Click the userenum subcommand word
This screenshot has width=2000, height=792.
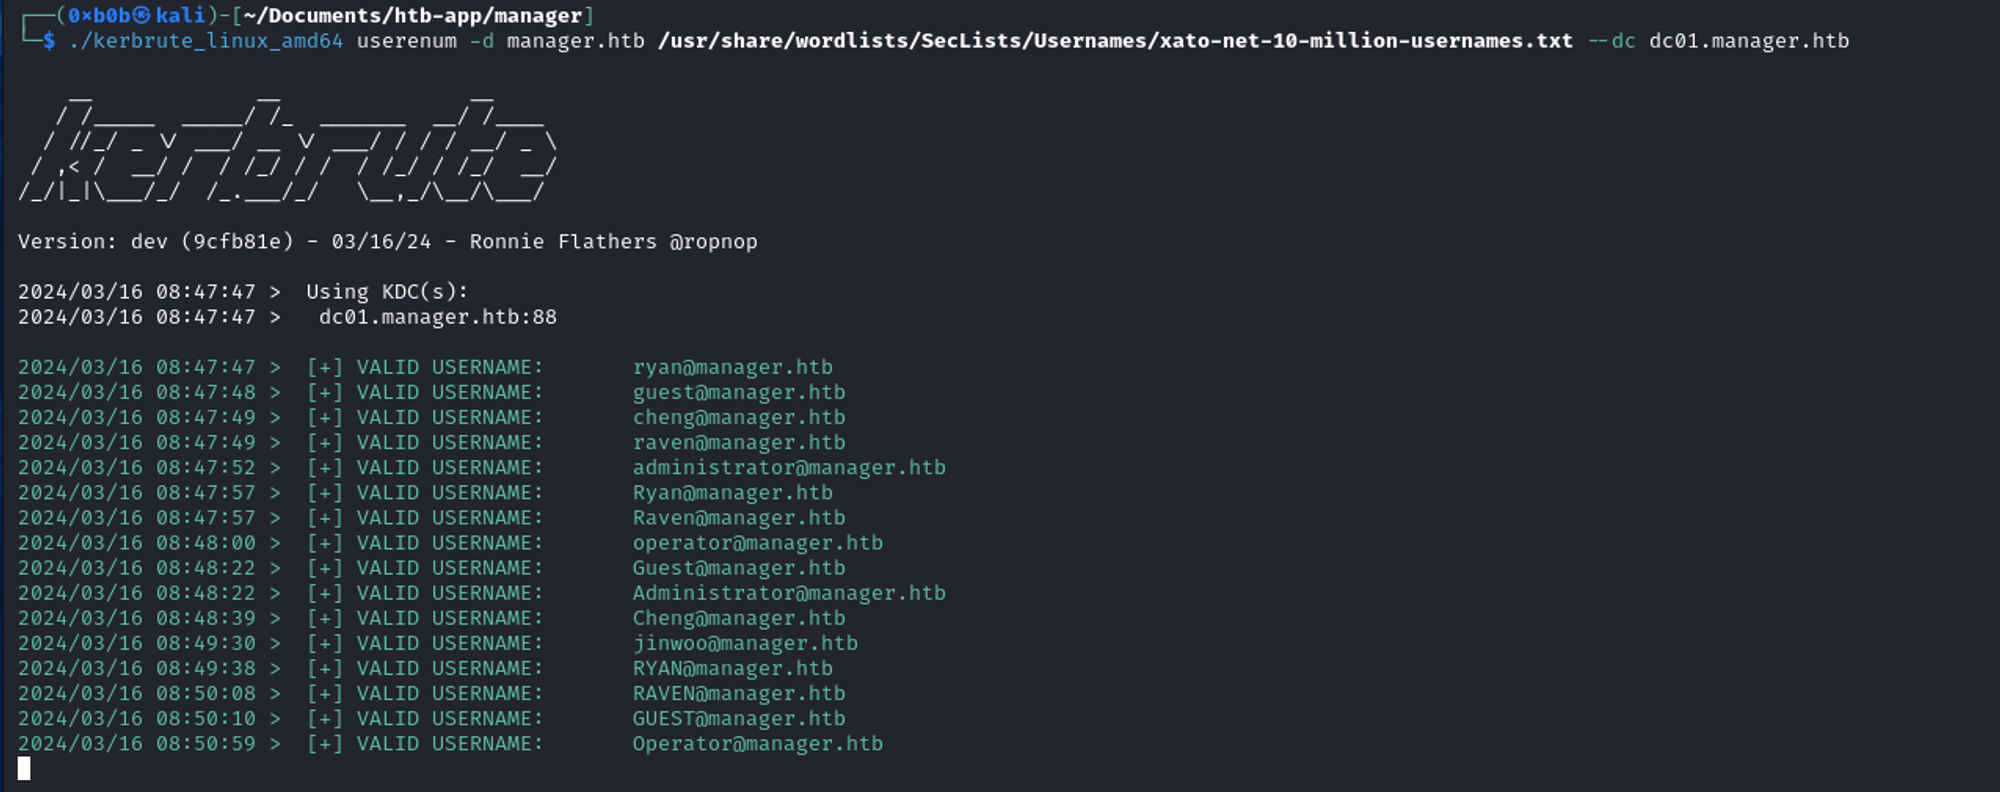click(x=406, y=41)
